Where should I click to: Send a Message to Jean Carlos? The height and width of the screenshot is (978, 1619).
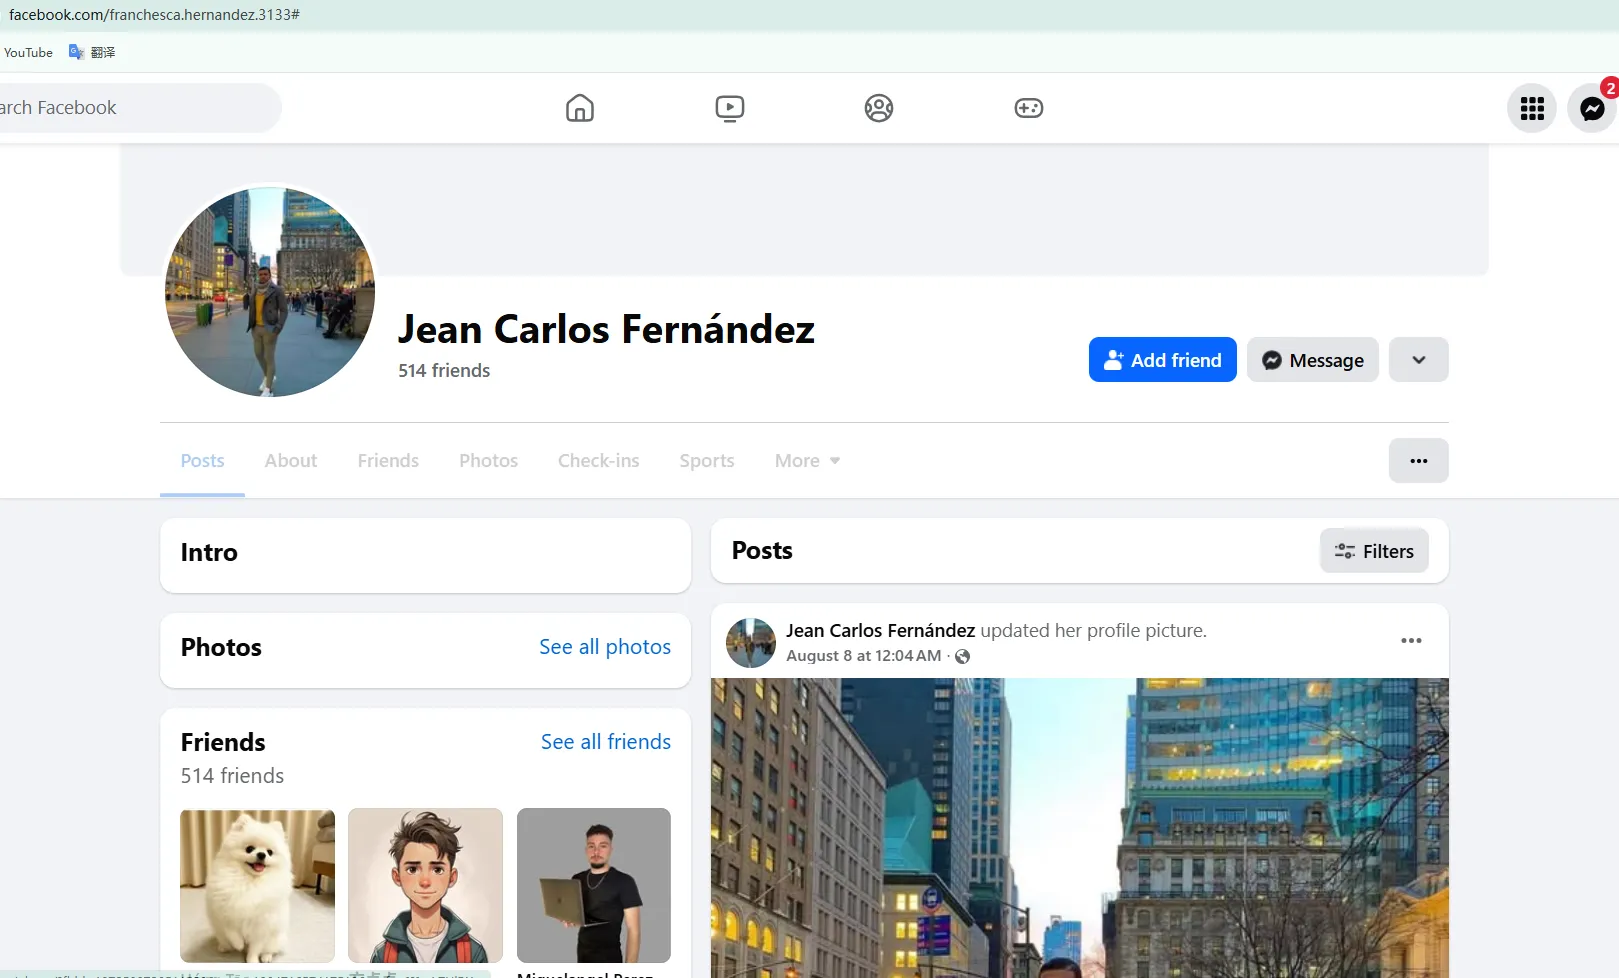(x=1312, y=360)
